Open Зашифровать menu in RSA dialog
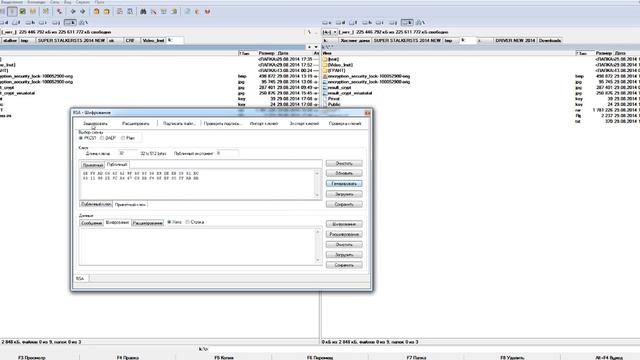Viewport: 640px width, 360px height. [95, 123]
